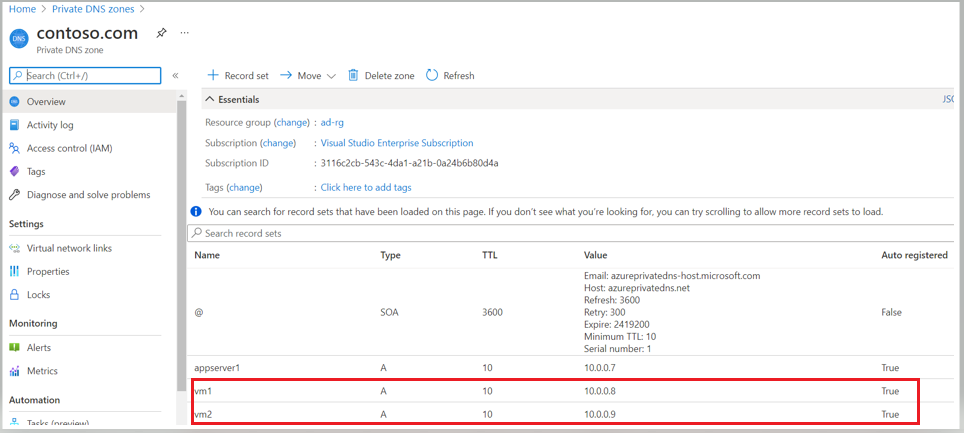Collapse the left sidebar menu
The height and width of the screenshot is (433, 964).
tap(175, 75)
